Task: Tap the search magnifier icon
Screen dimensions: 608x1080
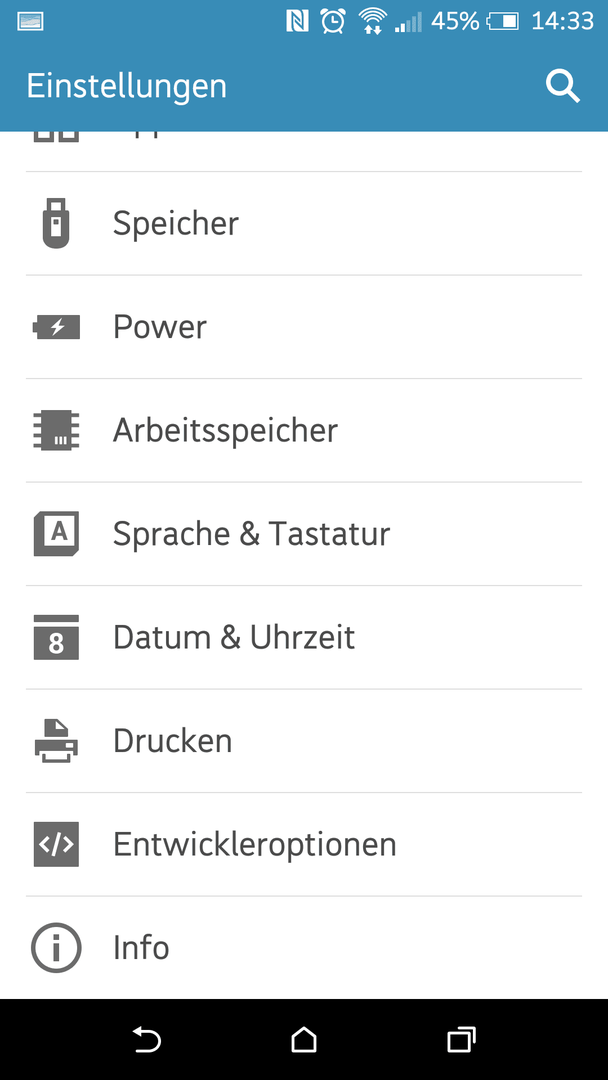Action: pos(563,86)
